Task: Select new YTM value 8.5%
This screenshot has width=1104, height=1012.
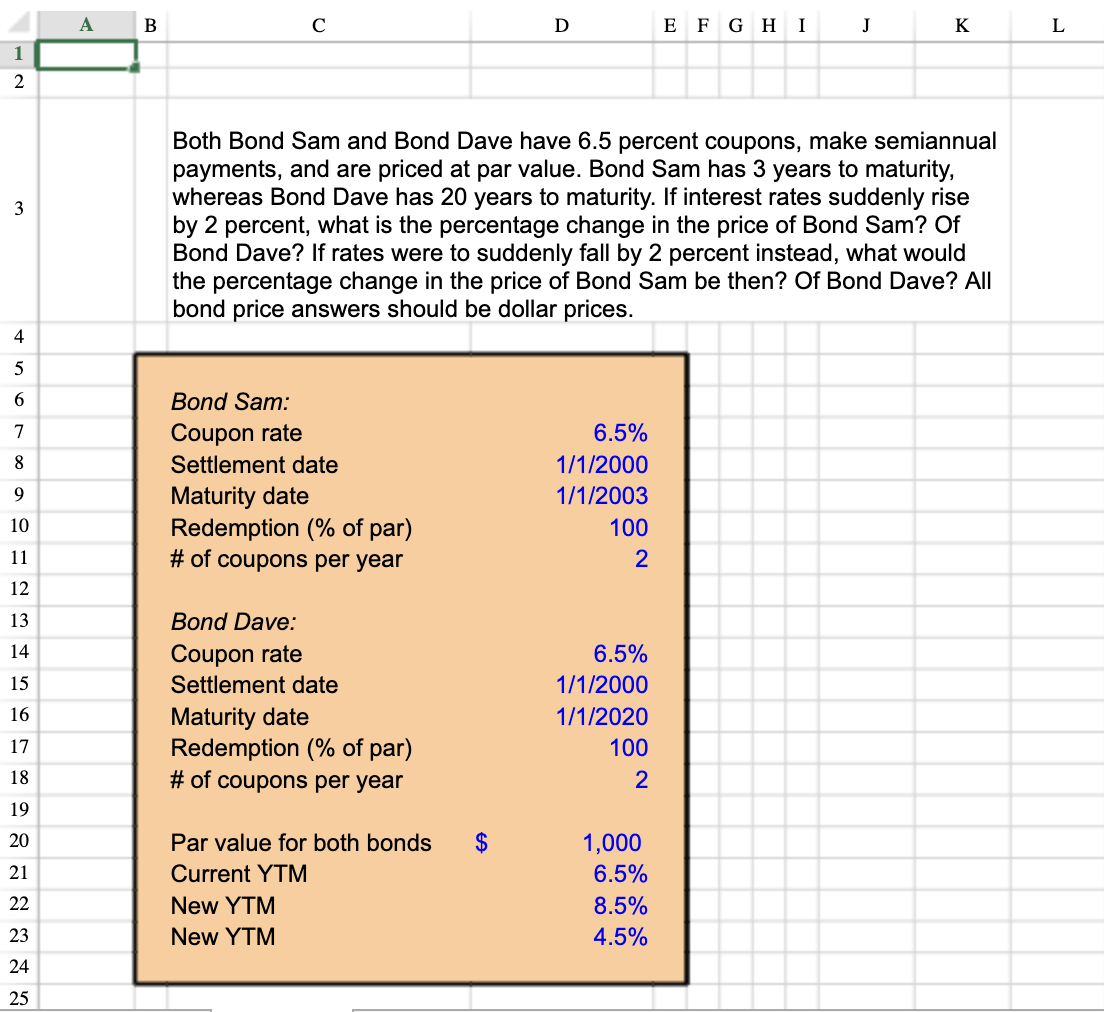Action: click(620, 906)
